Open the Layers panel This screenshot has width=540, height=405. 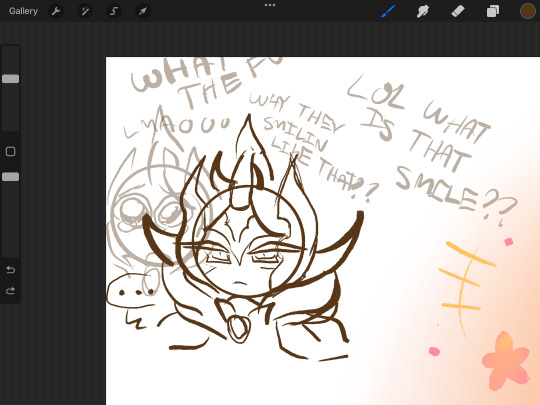coord(493,11)
